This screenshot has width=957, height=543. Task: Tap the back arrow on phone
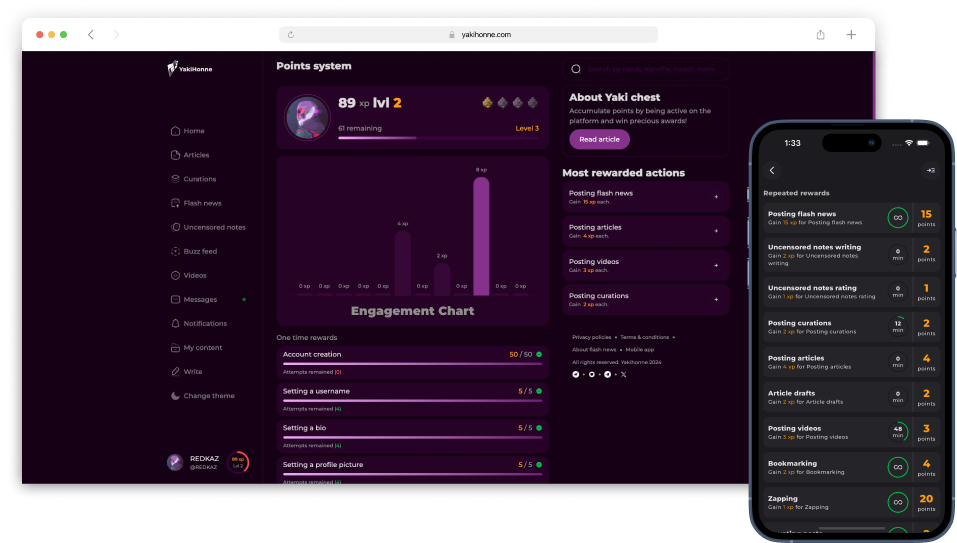(x=772, y=170)
